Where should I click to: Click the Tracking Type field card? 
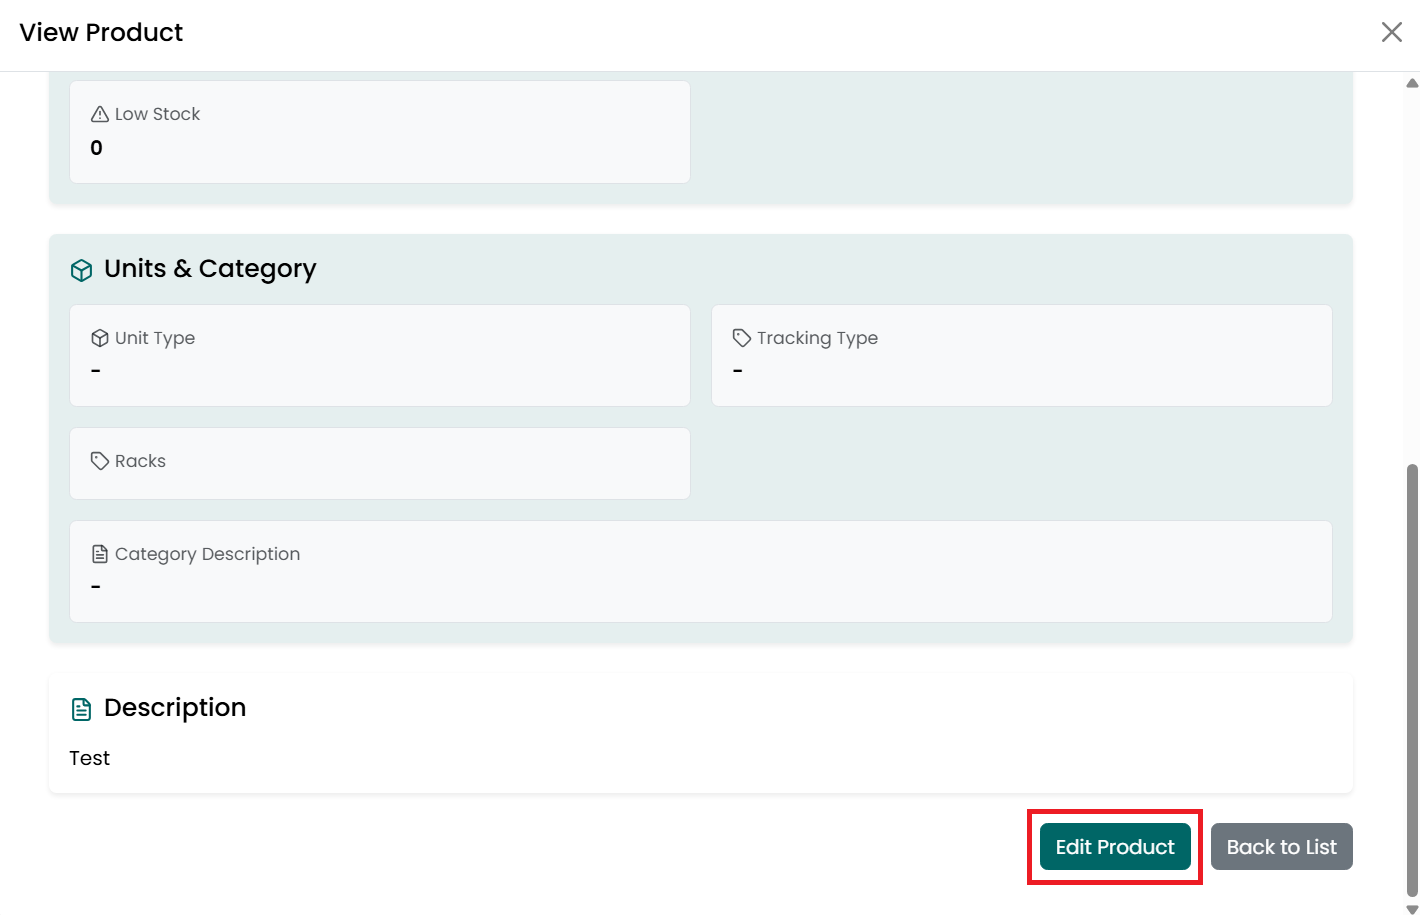click(x=1022, y=355)
